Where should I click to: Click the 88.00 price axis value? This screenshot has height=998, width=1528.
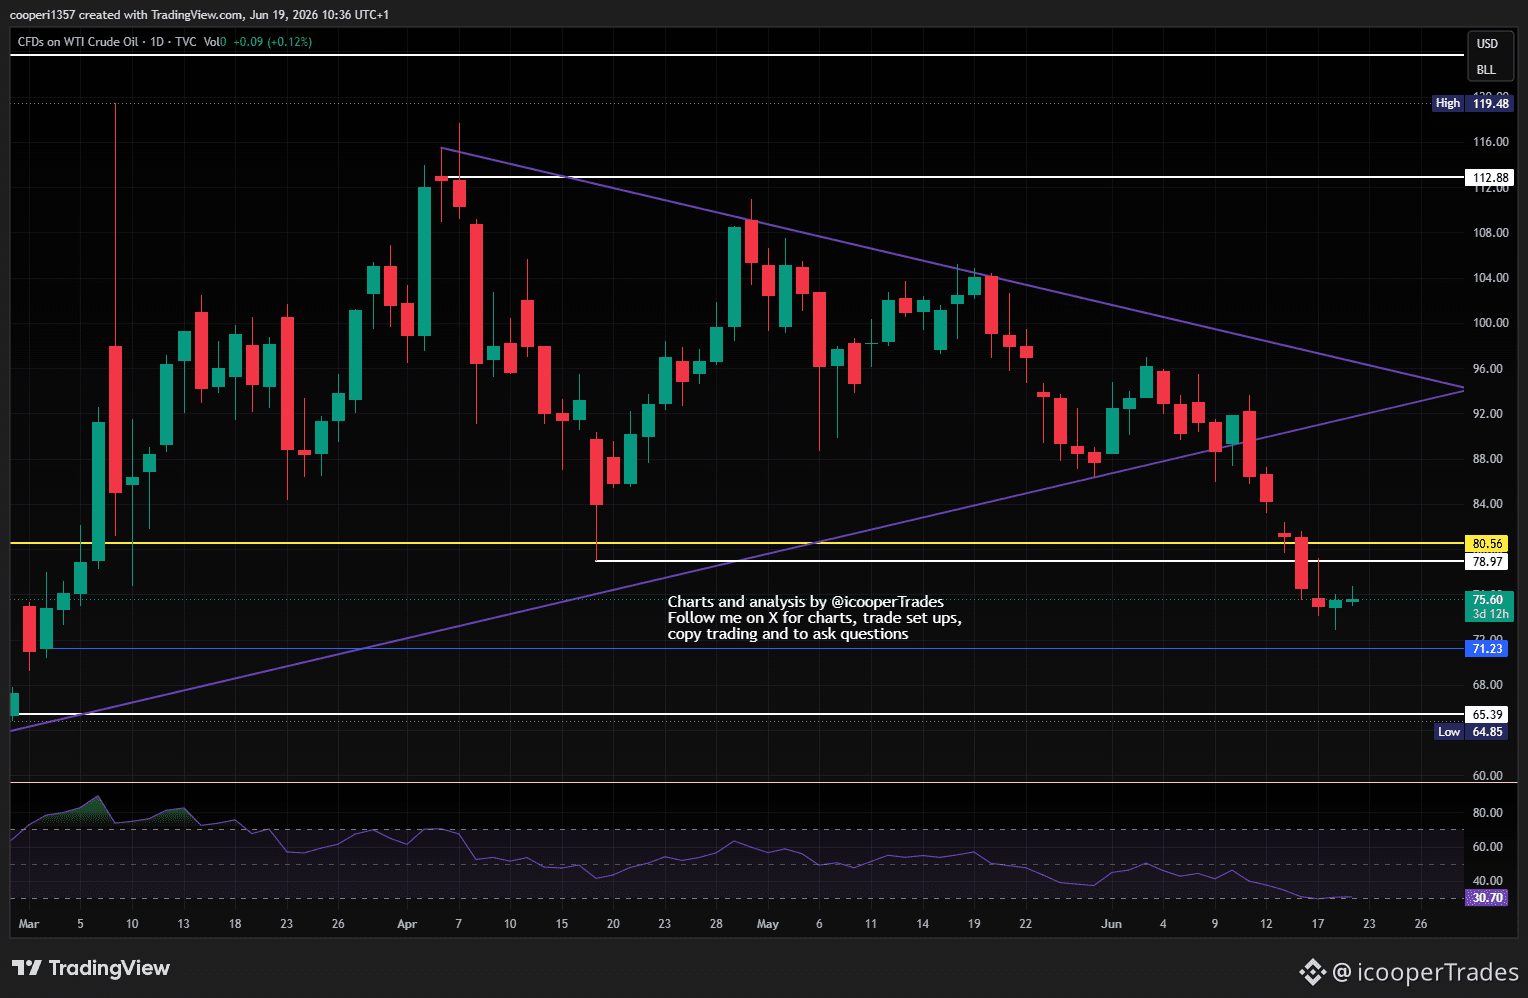[x=1490, y=459]
